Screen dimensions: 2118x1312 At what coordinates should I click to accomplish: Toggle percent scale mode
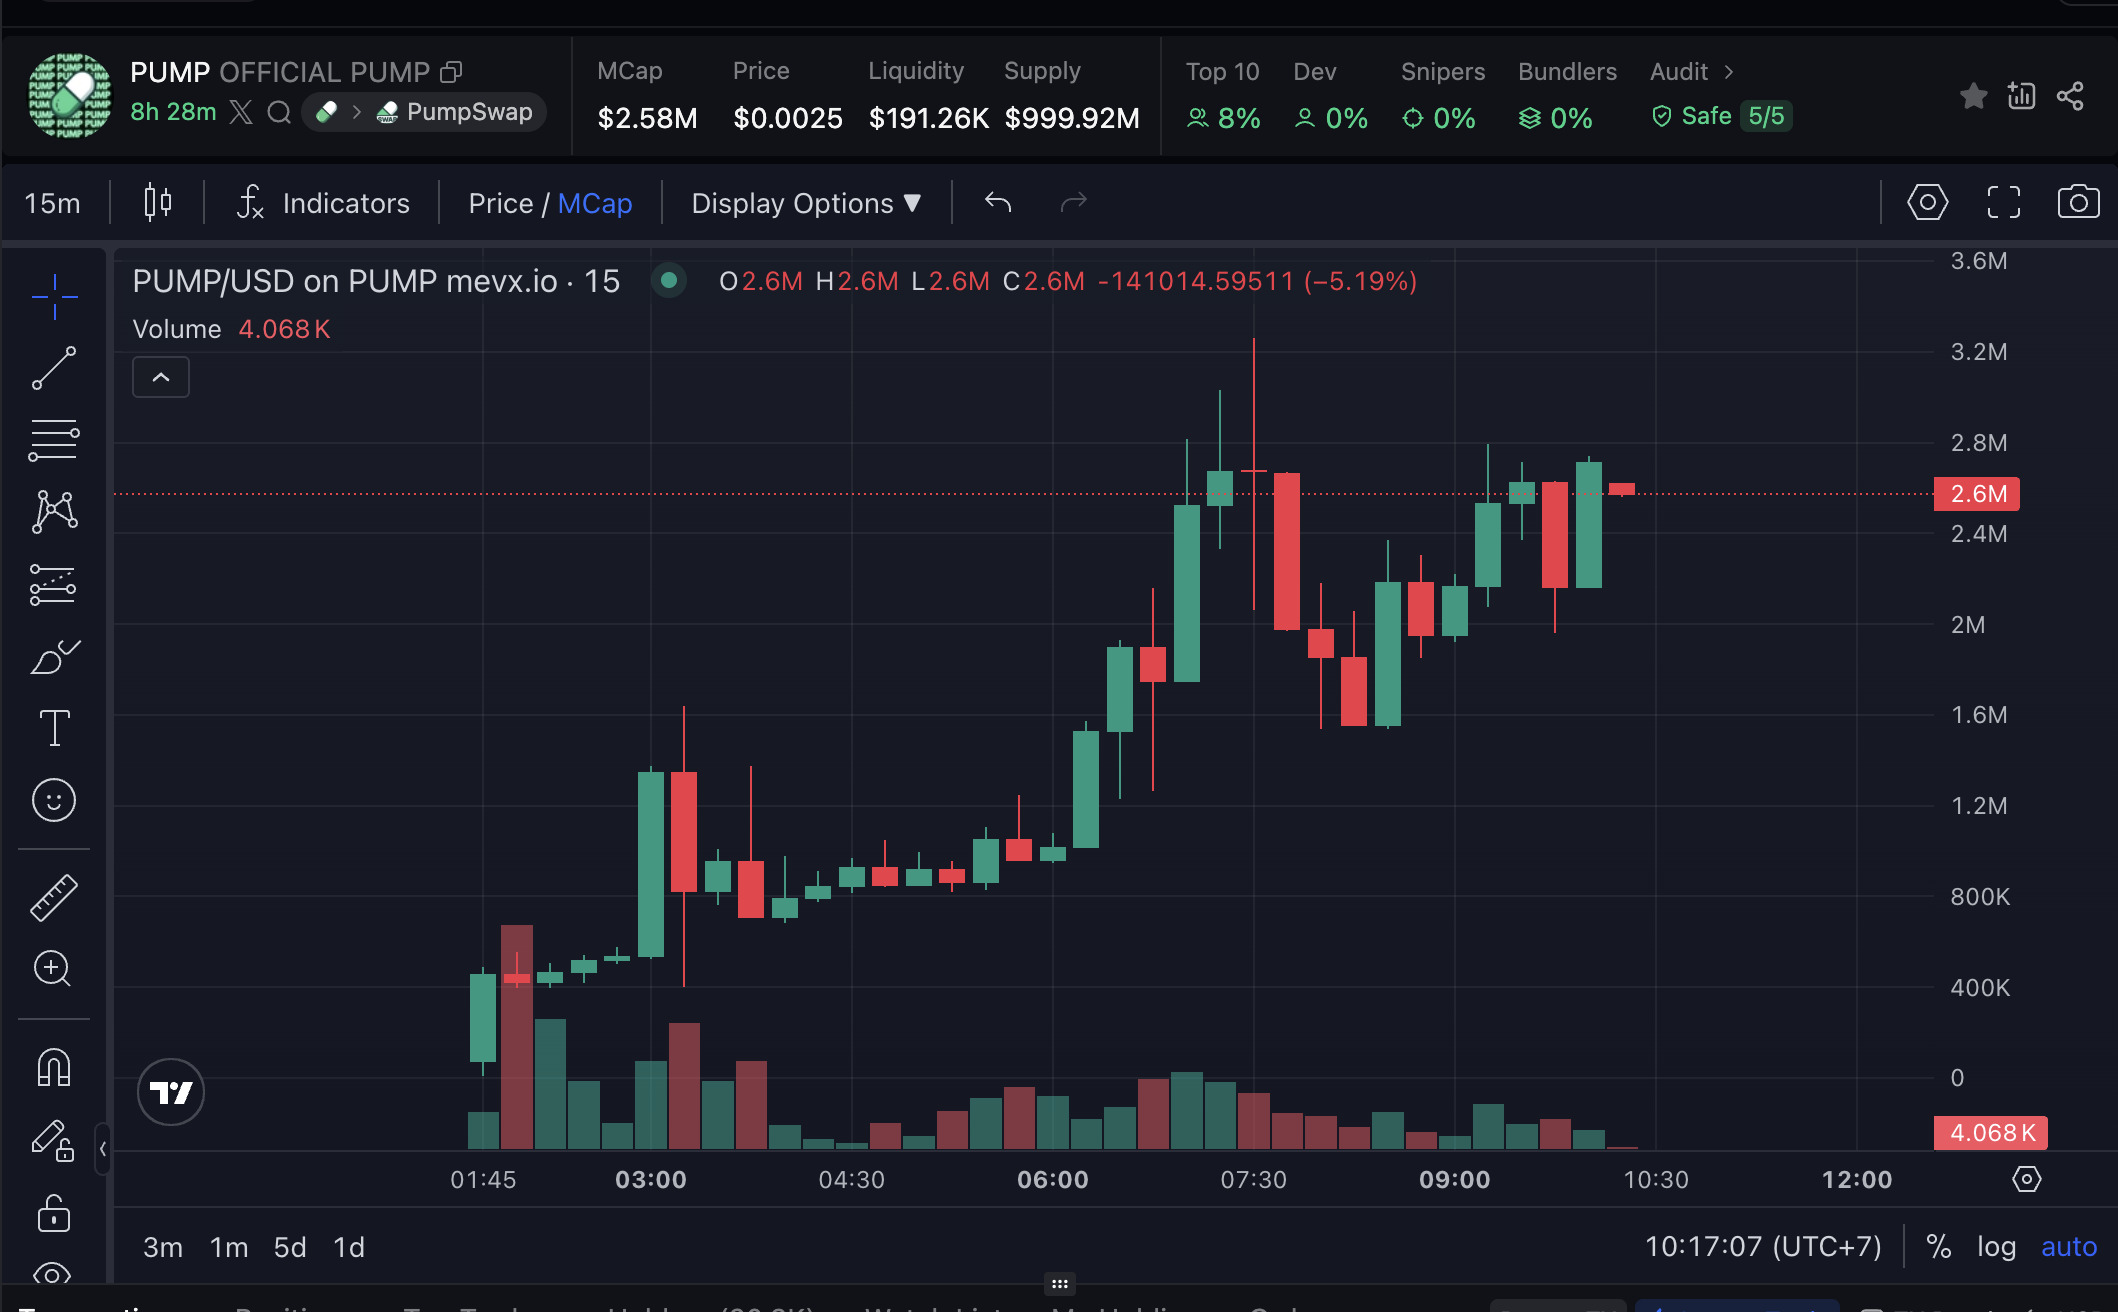click(1939, 1247)
